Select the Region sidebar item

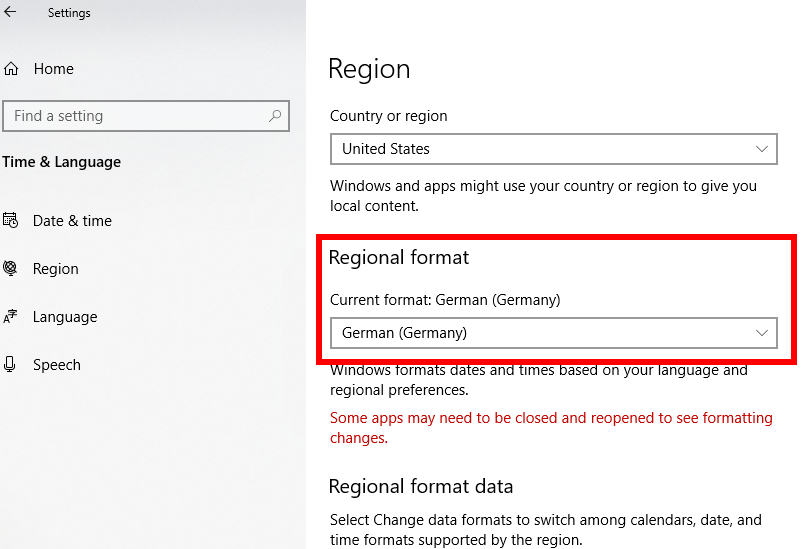56,269
